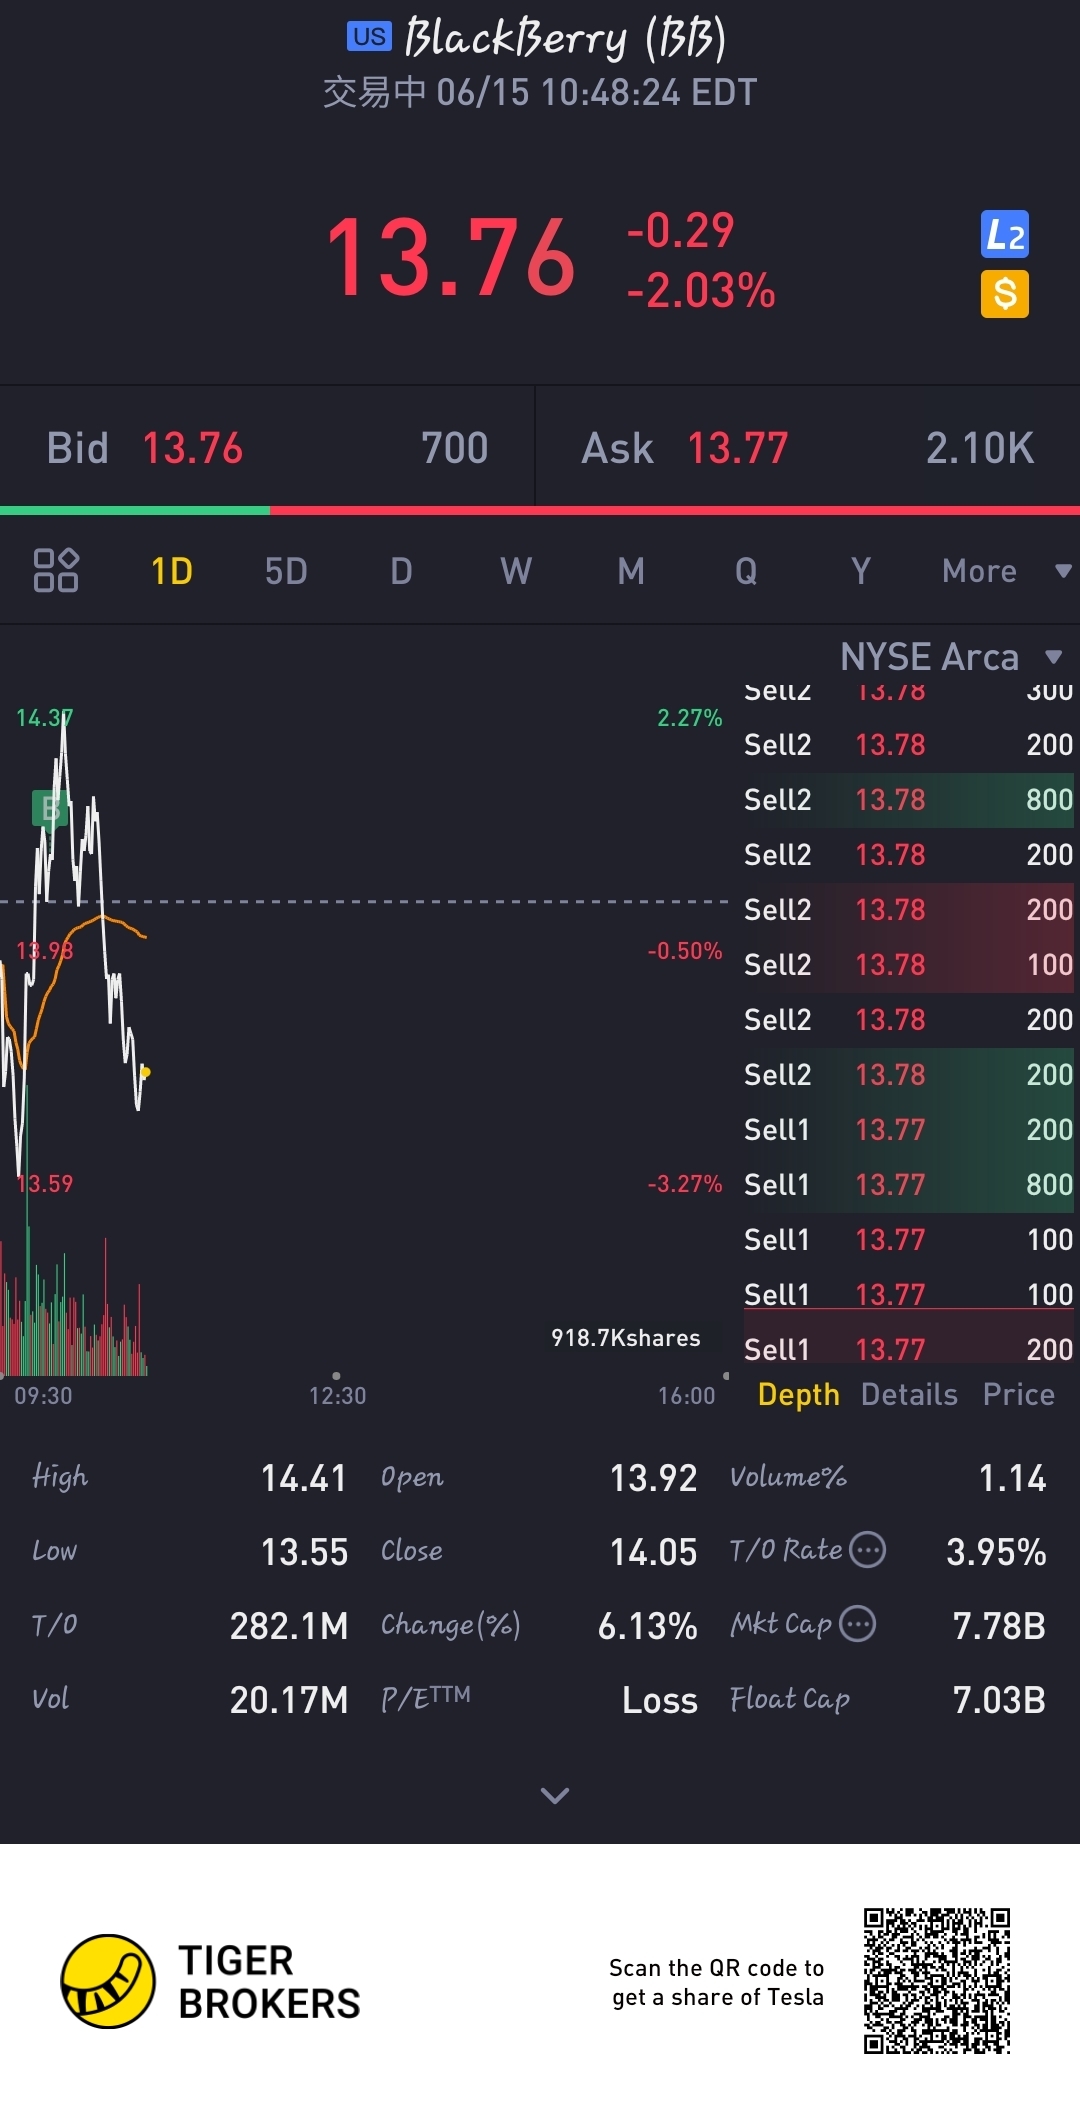The height and width of the screenshot is (2120, 1080).
Task: Tap the Mkt Cap value 7.78B
Action: (999, 1625)
